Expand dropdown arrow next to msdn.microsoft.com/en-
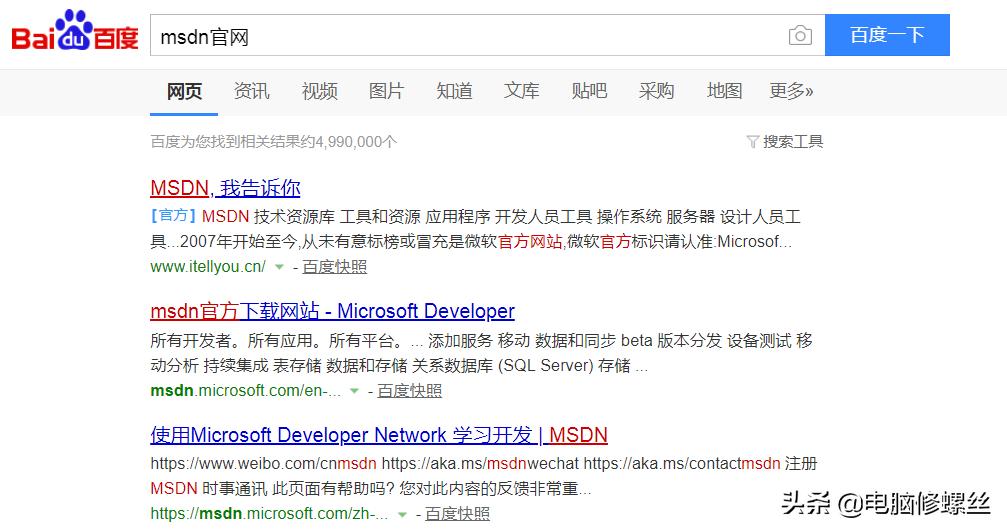Viewport: 1007px width, 532px height. (x=354, y=391)
